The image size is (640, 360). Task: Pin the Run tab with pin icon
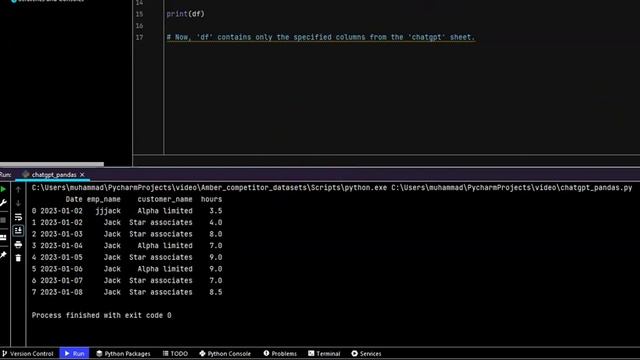[x=3, y=255]
